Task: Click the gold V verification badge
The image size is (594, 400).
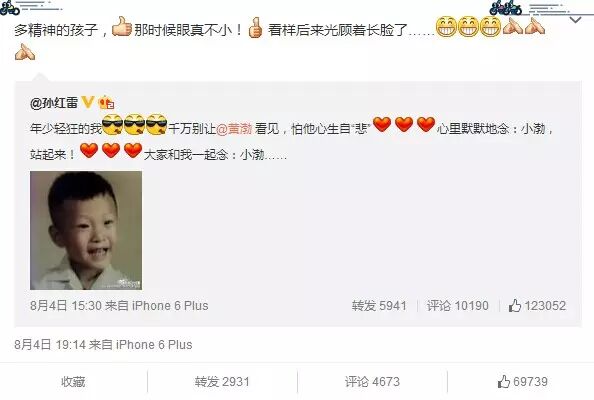Action: point(88,102)
